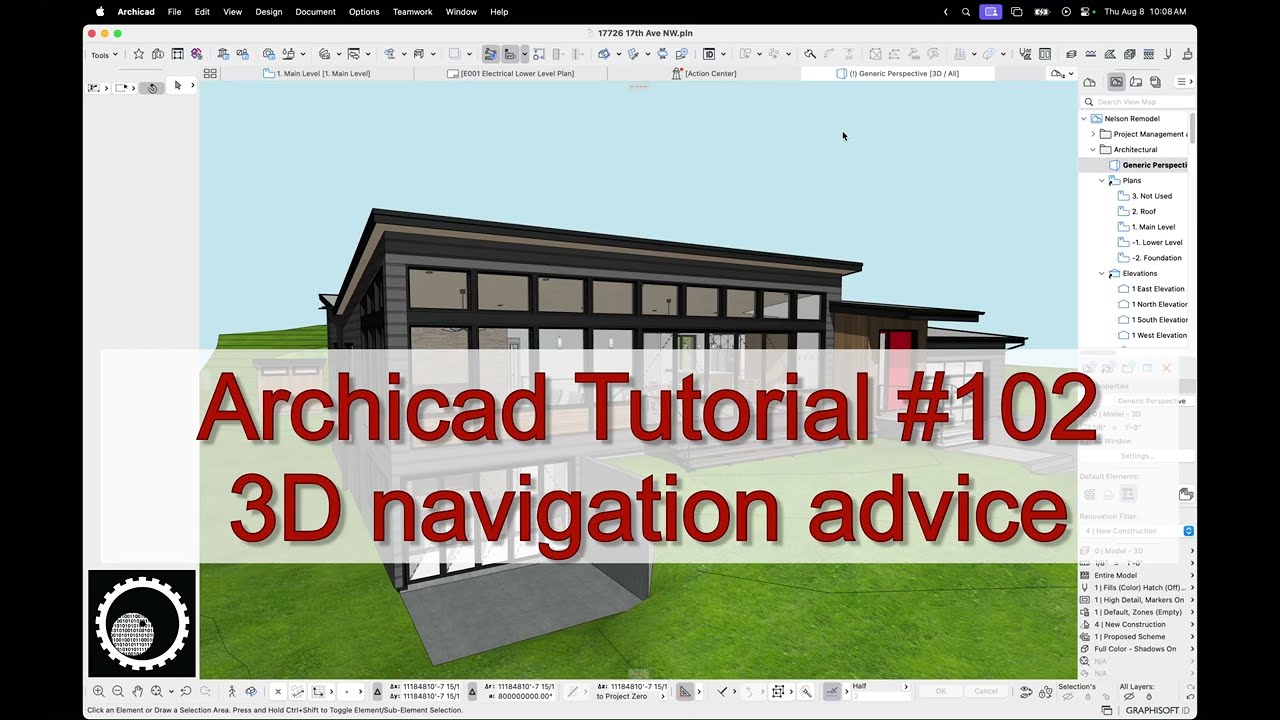Collapse the Plans group

click(x=1102, y=181)
